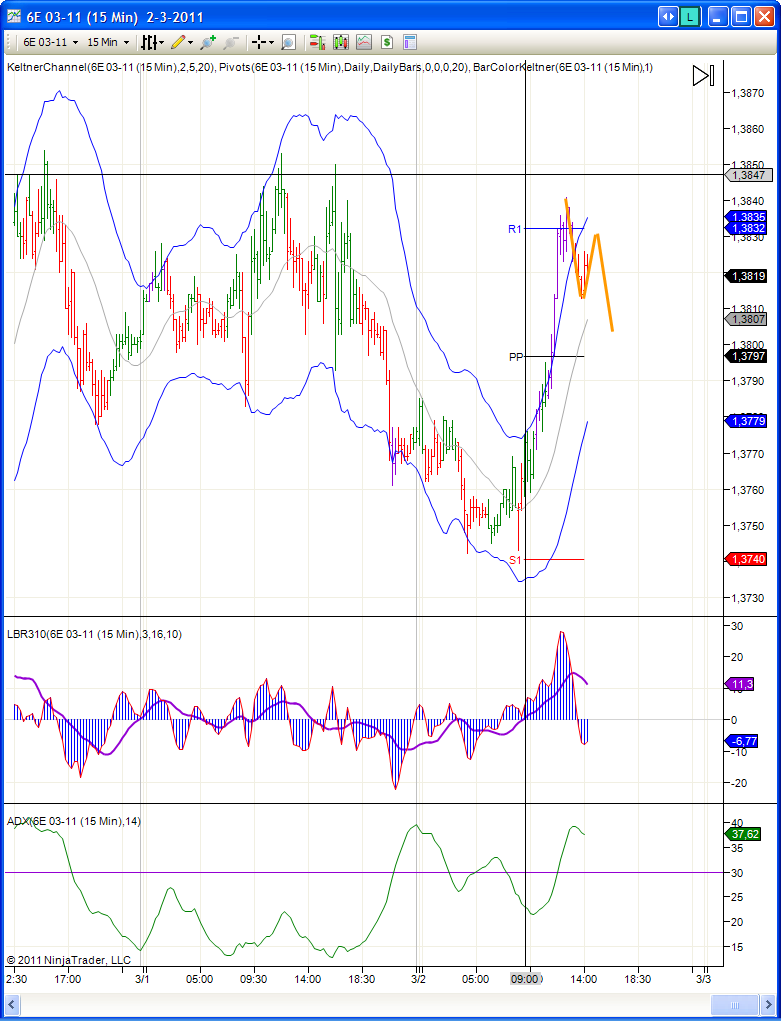This screenshot has width=781, height=1021.
Task: Click the 09:00 highlighted time axis label
Action: (526, 979)
